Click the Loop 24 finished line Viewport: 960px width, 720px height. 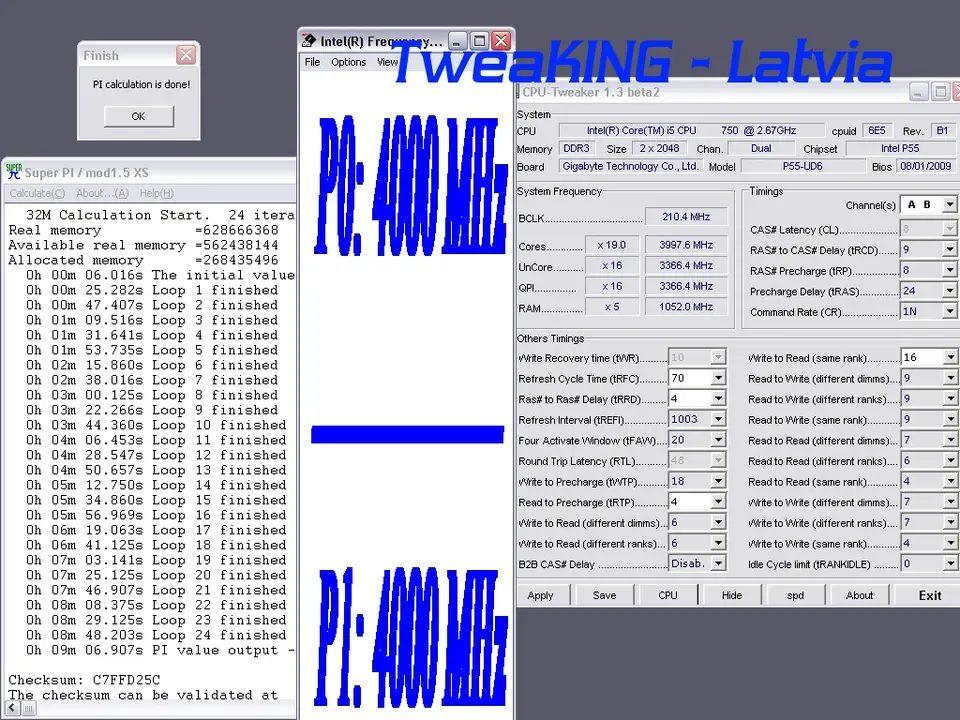click(x=156, y=635)
